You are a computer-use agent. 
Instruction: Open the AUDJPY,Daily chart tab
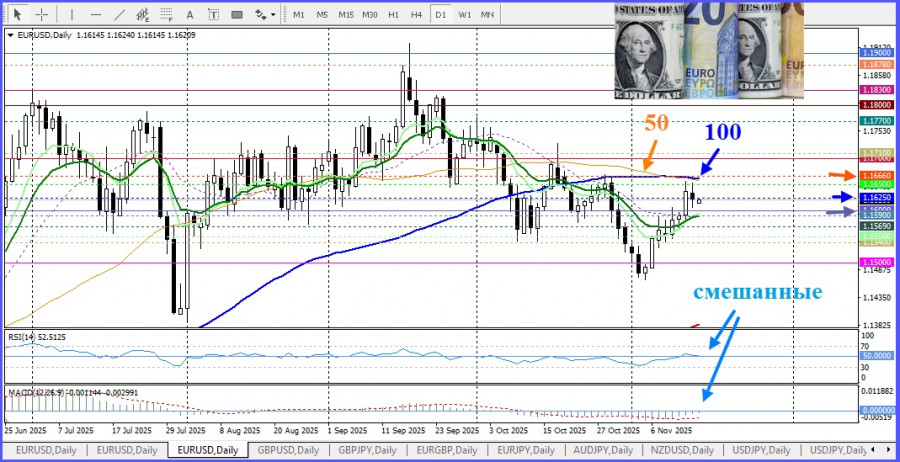604,450
